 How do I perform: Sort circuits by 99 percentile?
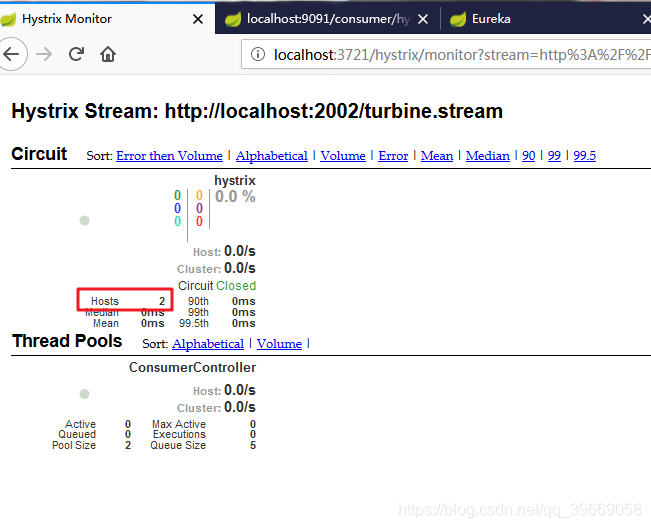coord(554,156)
